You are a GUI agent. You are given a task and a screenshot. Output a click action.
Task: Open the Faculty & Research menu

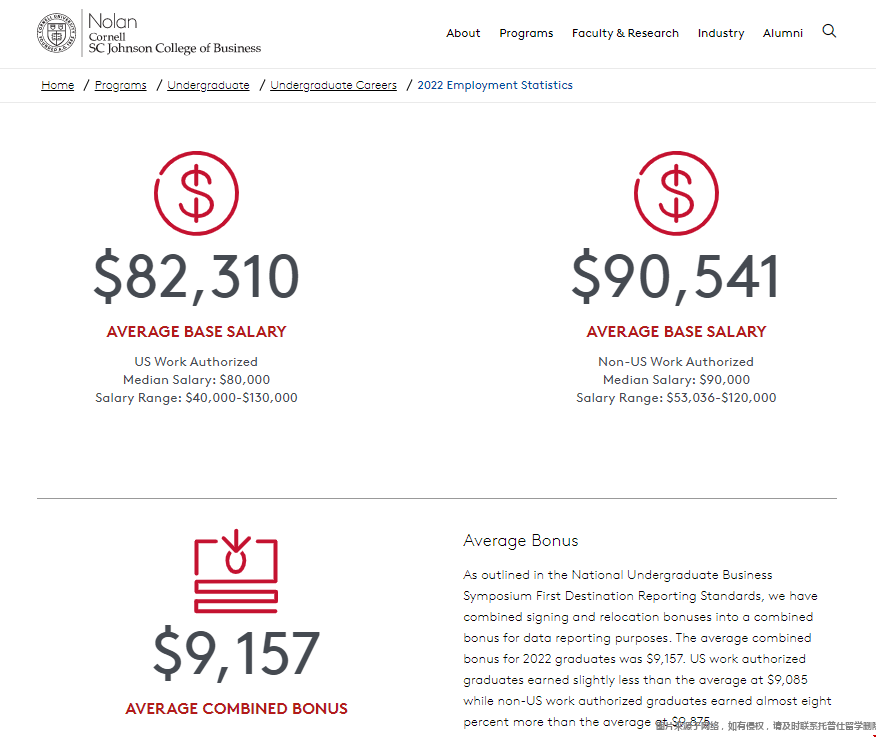[x=625, y=33]
